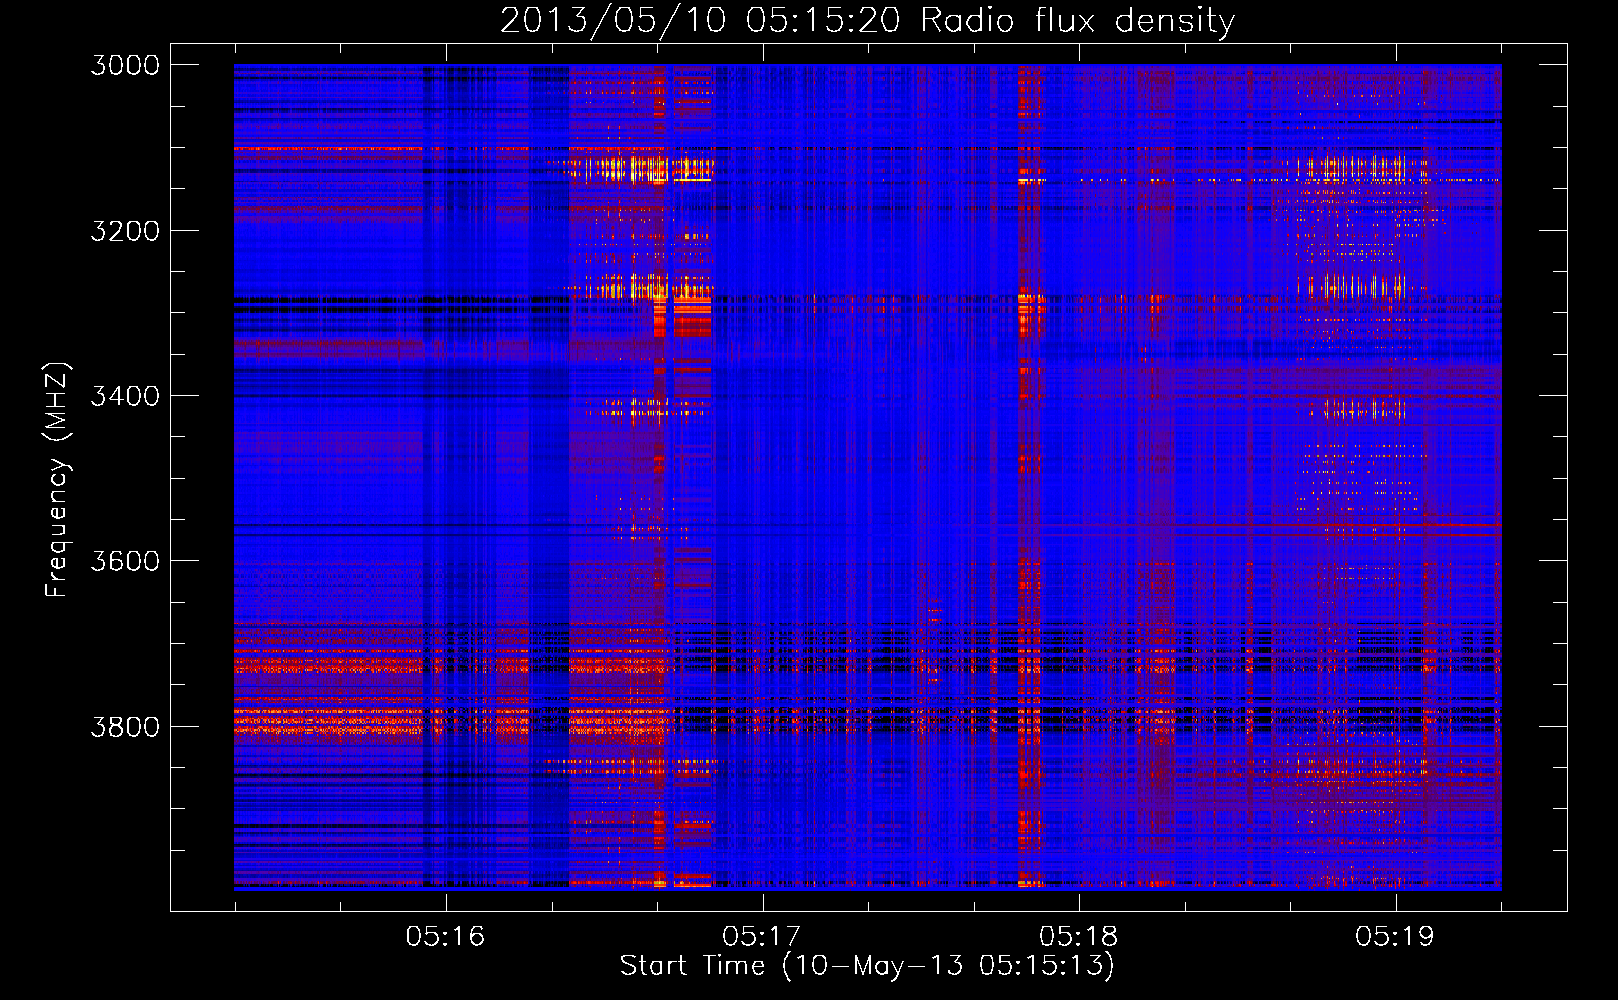Click the 05:17 time axis label
The height and width of the screenshot is (1000, 1618).
762,936
